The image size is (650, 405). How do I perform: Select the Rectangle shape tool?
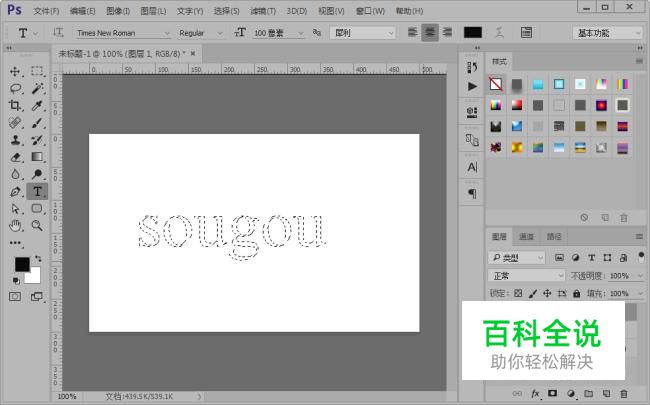tap(37, 209)
